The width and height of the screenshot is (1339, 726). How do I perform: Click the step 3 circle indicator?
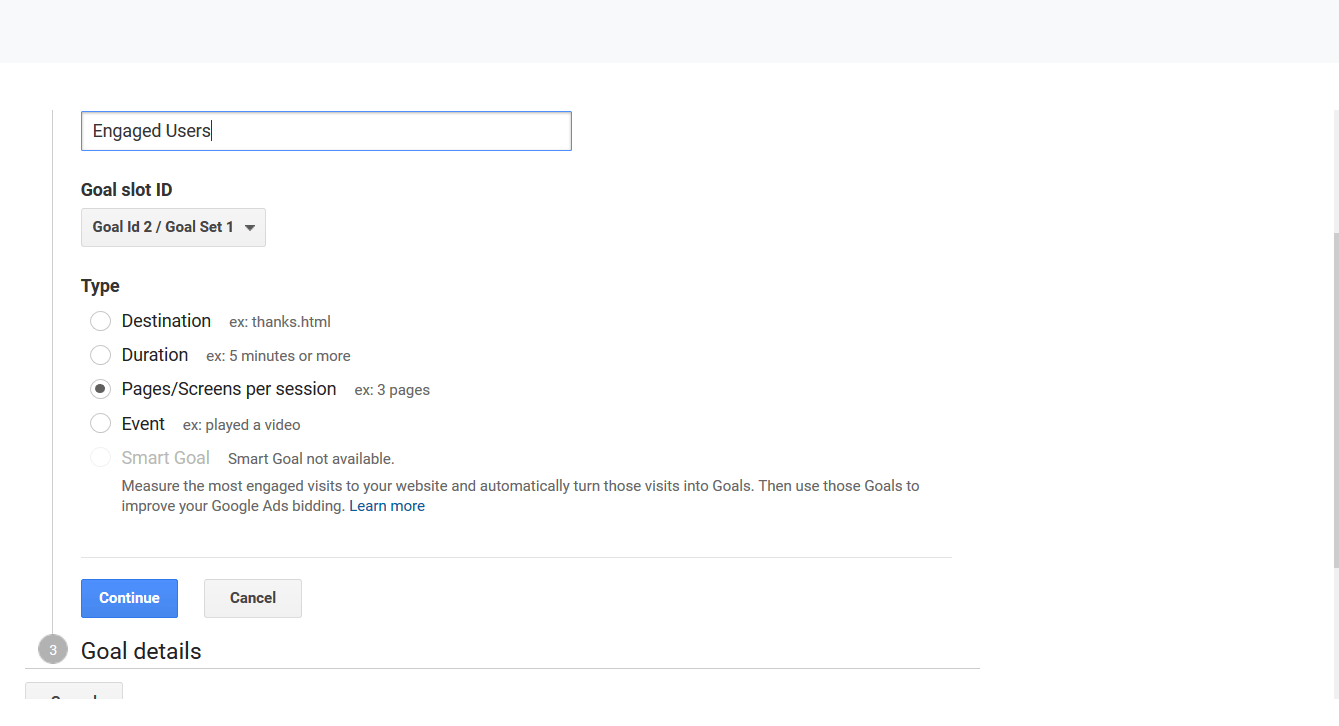(x=52, y=649)
